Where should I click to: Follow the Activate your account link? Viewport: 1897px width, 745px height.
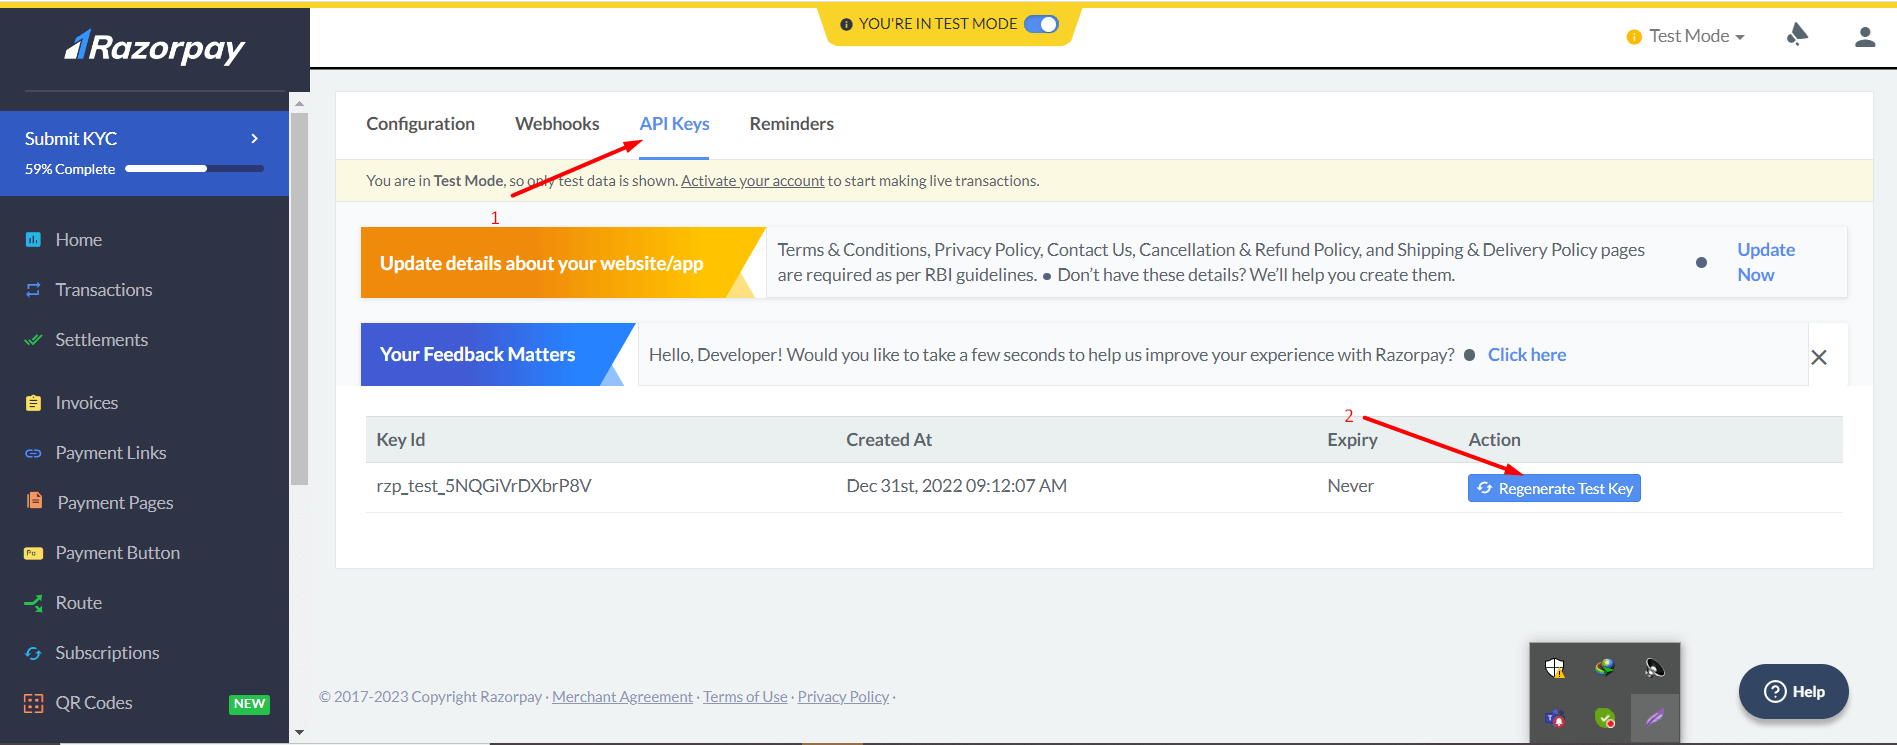click(x=752, y=181)
